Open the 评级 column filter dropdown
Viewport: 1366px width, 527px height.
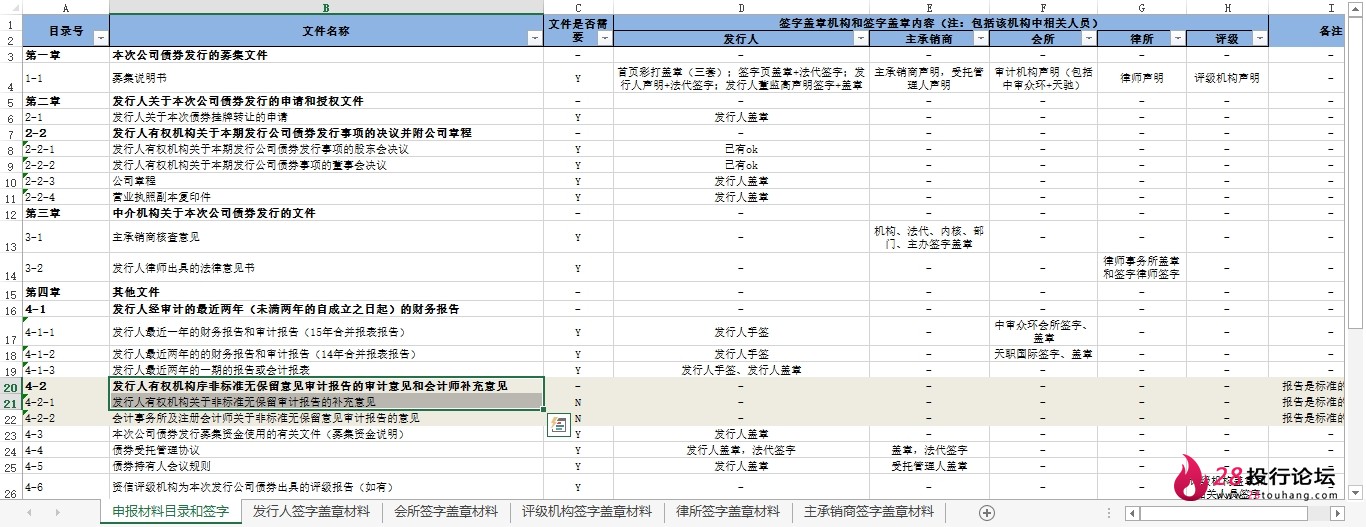click(x=1258, y=38)
